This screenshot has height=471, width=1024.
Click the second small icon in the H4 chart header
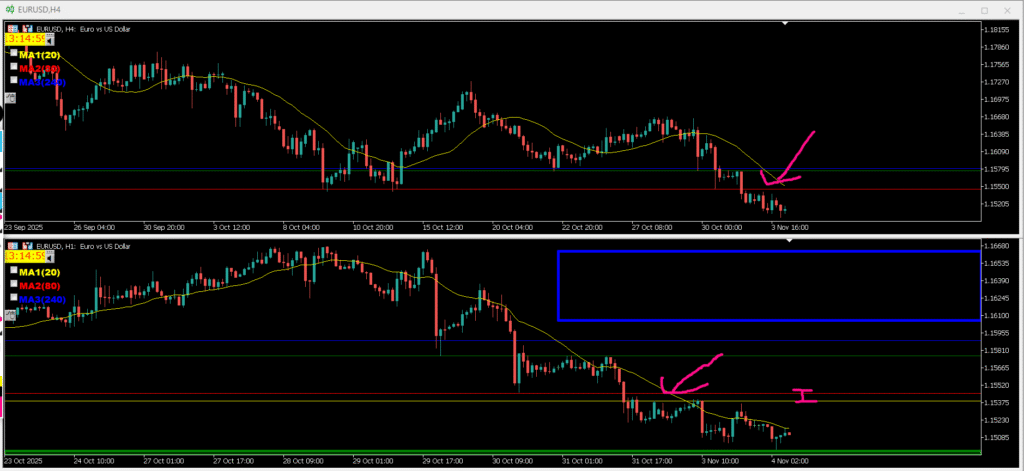pyautogui.click(x=24, y=29)
